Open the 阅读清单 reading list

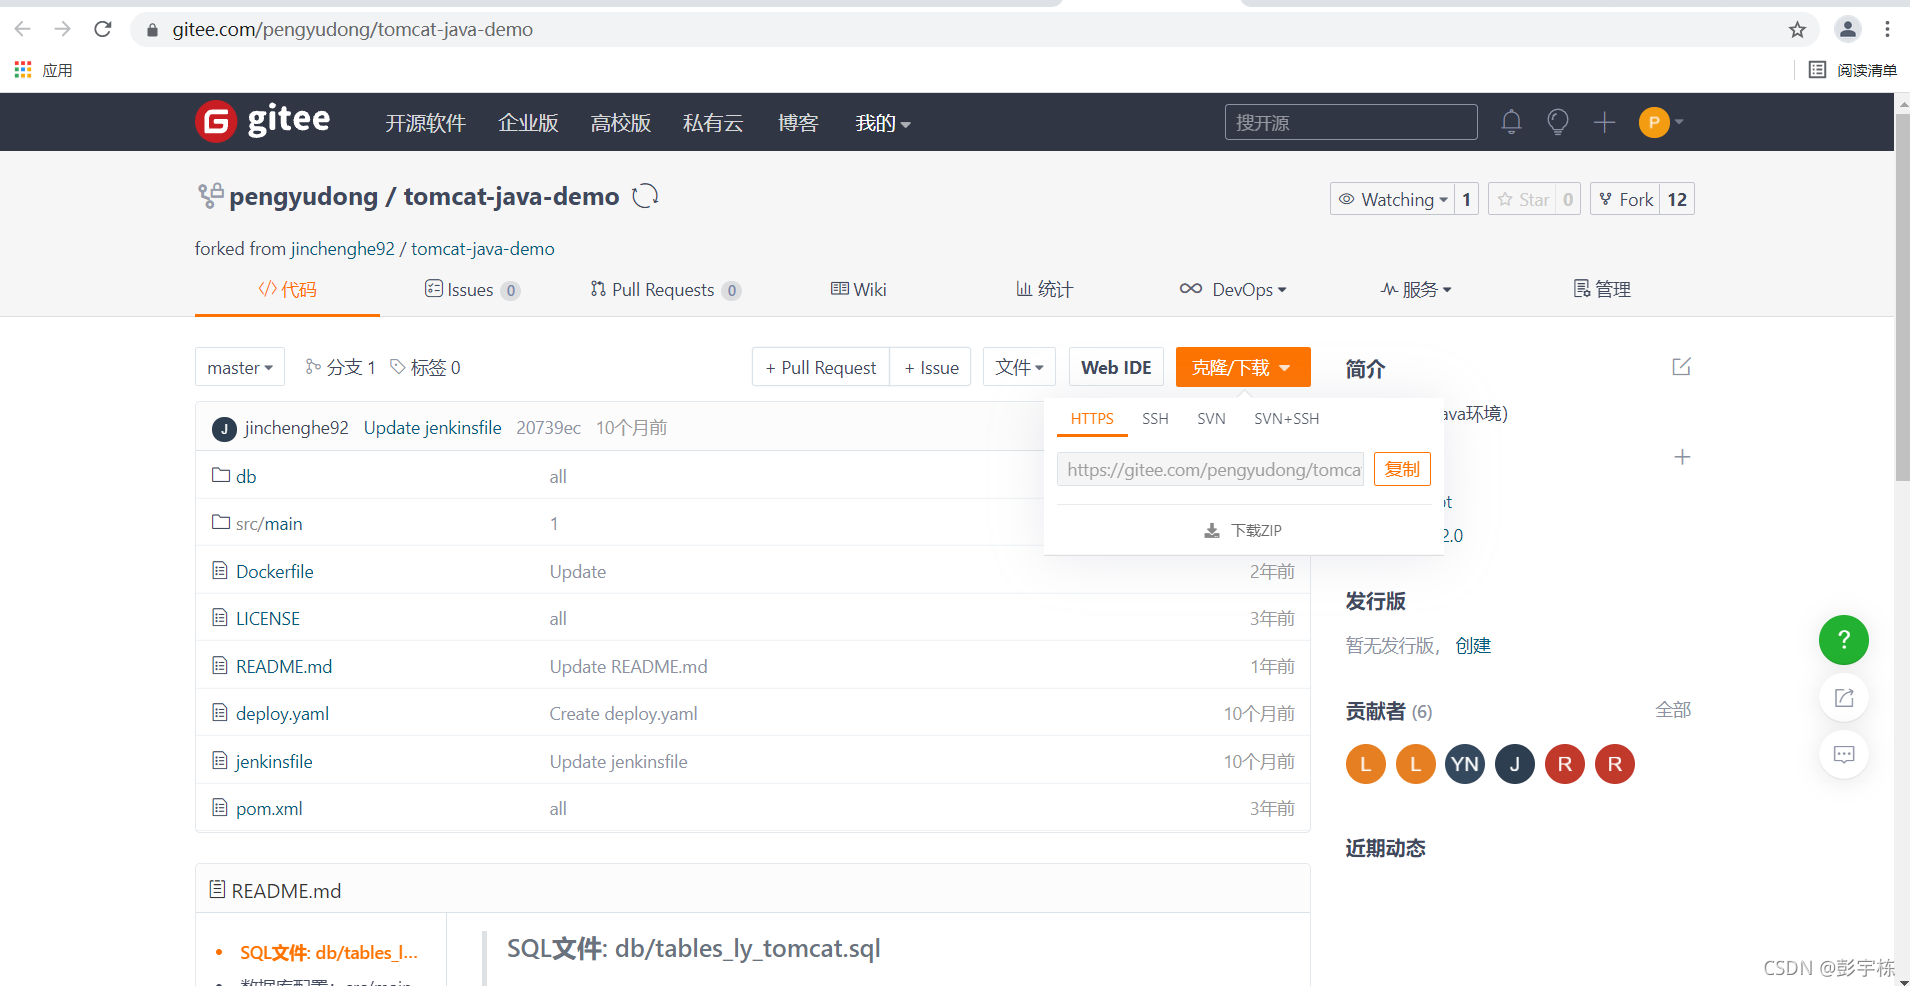[x=1853, y=70]
